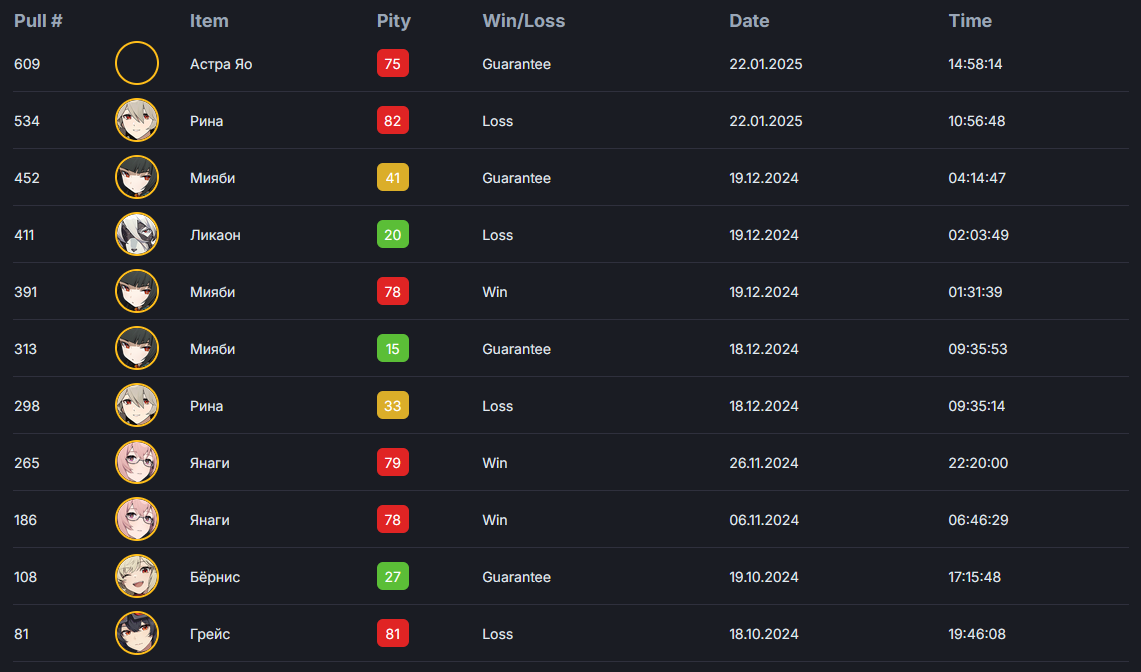Image resolution: width=1141 pixels, height=672 pixels.
Task: Click Грейс's avatar in pull 81 row
Action: coord(137,633)
